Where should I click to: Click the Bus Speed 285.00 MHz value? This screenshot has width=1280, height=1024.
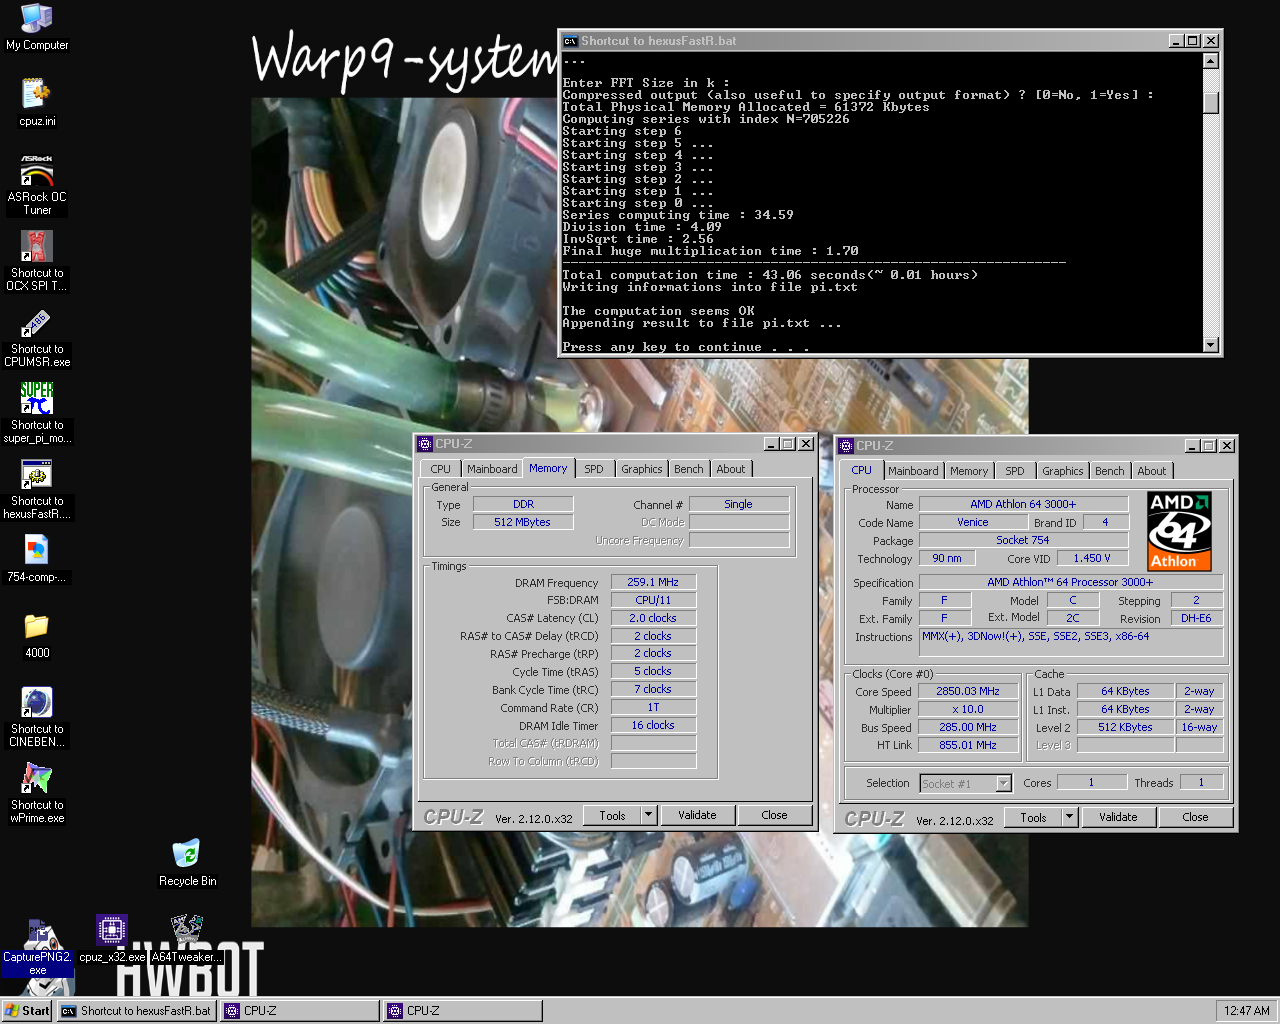[x=967, y=727]
